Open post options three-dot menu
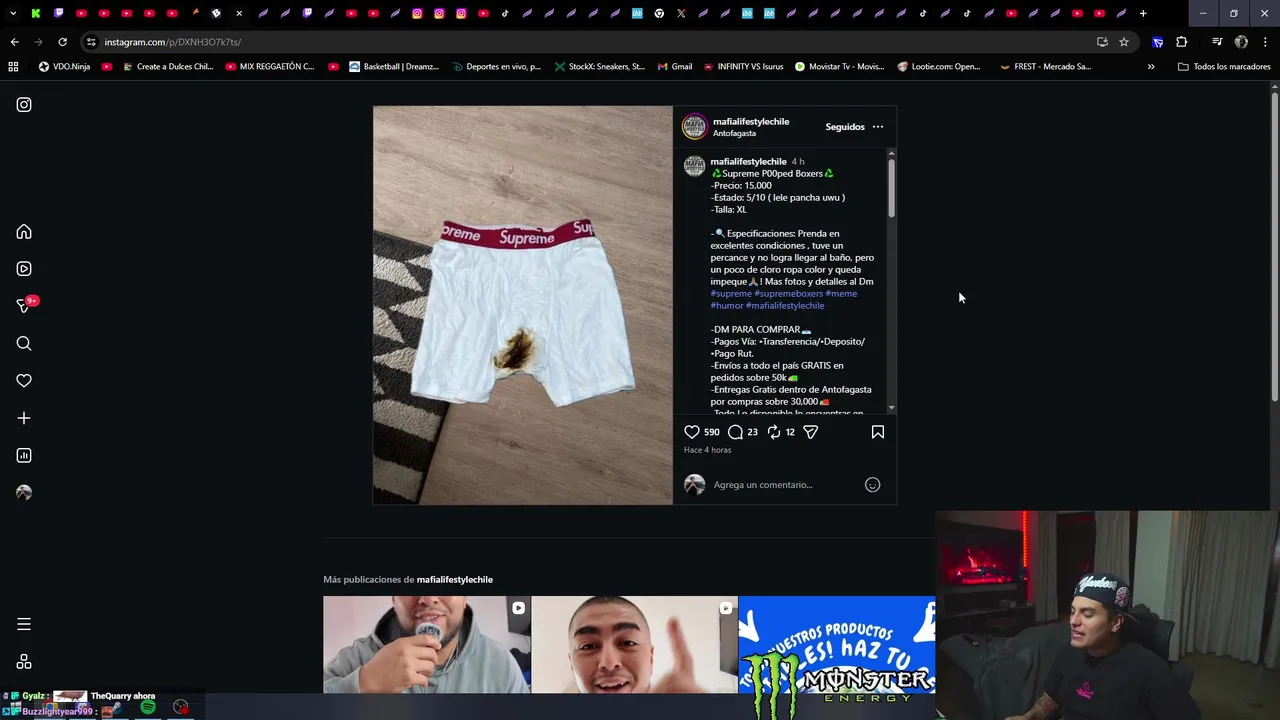This screenshot has height=720, width=1280. click(x=878, y=127)
